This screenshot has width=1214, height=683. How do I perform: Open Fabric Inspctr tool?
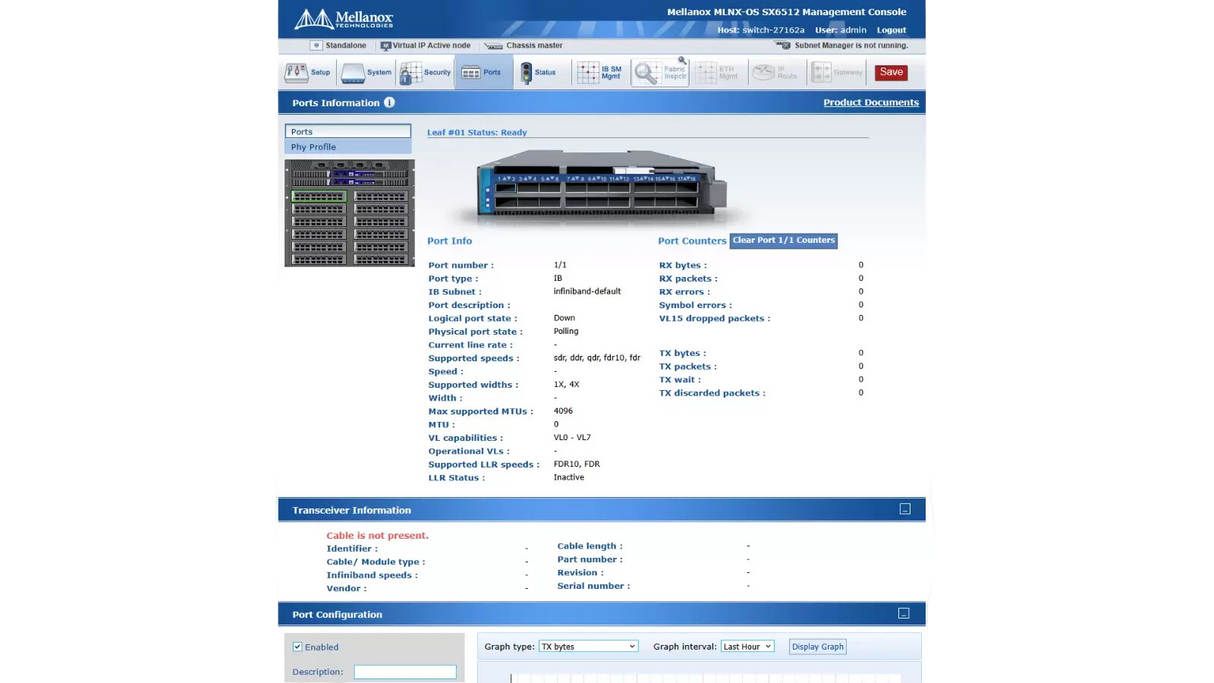660,72
